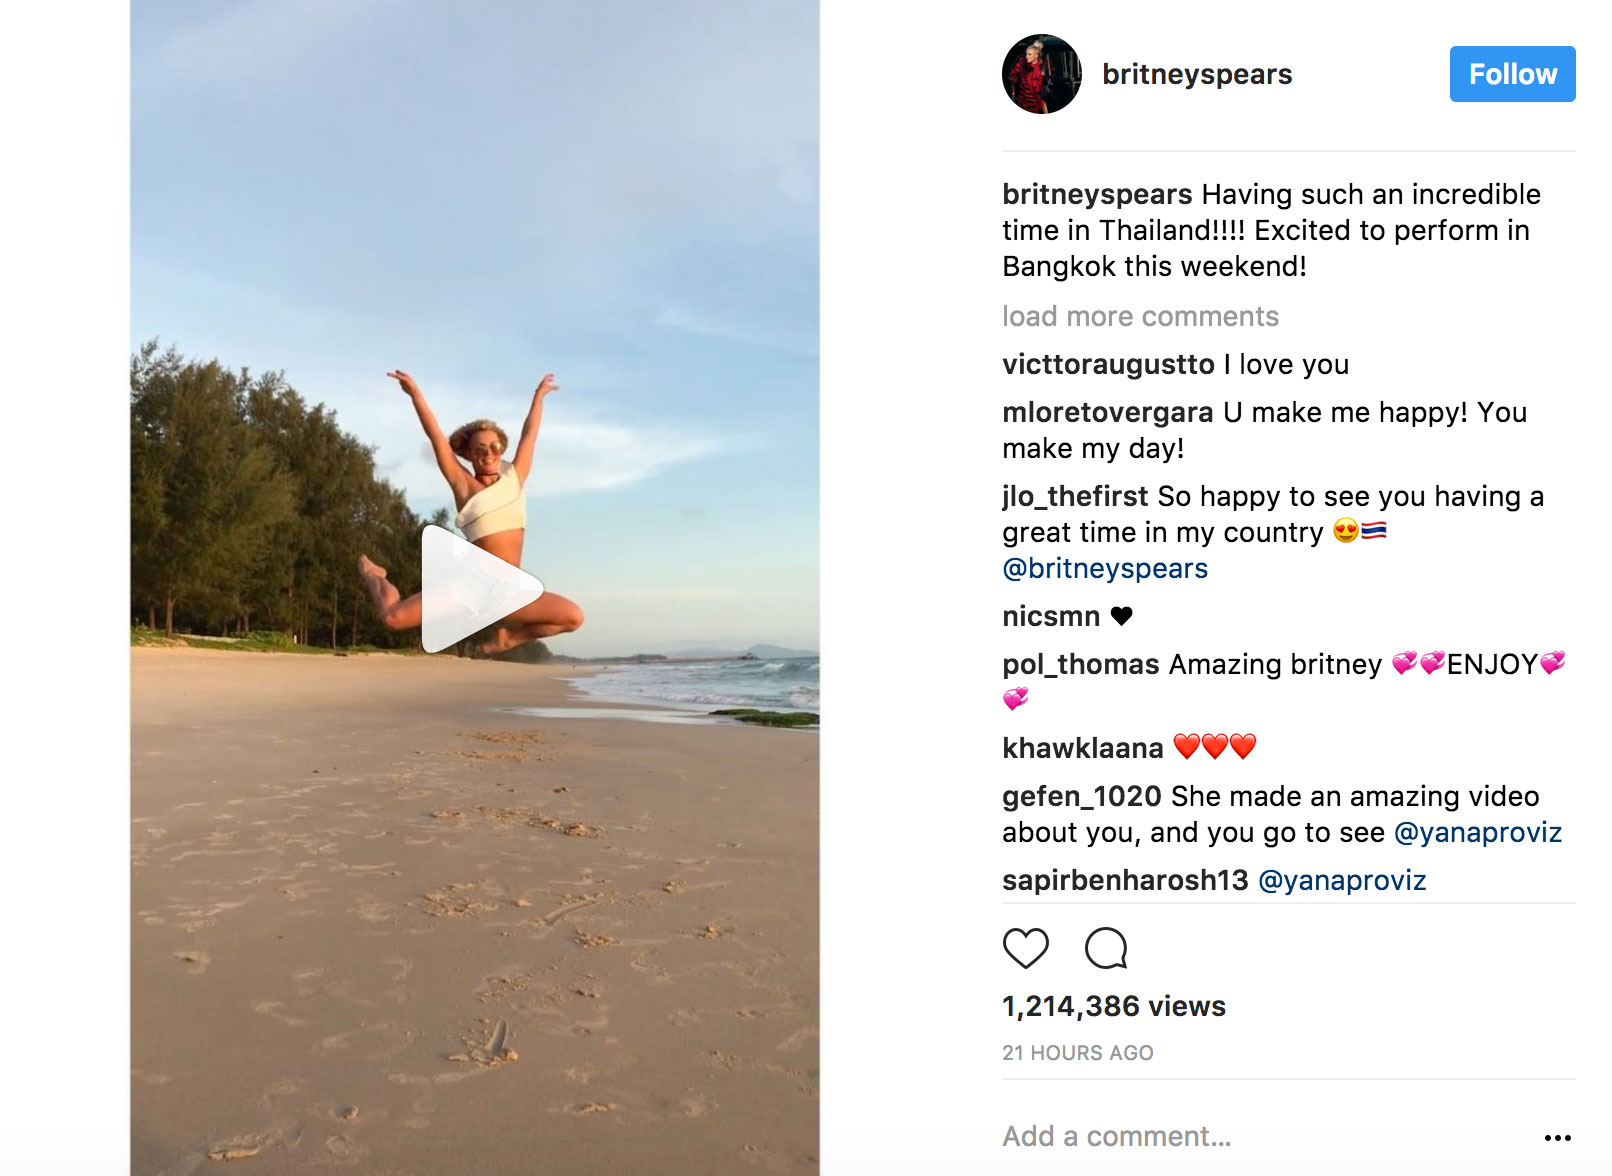Open the three-dot more options menu

pos(1557,1138)
